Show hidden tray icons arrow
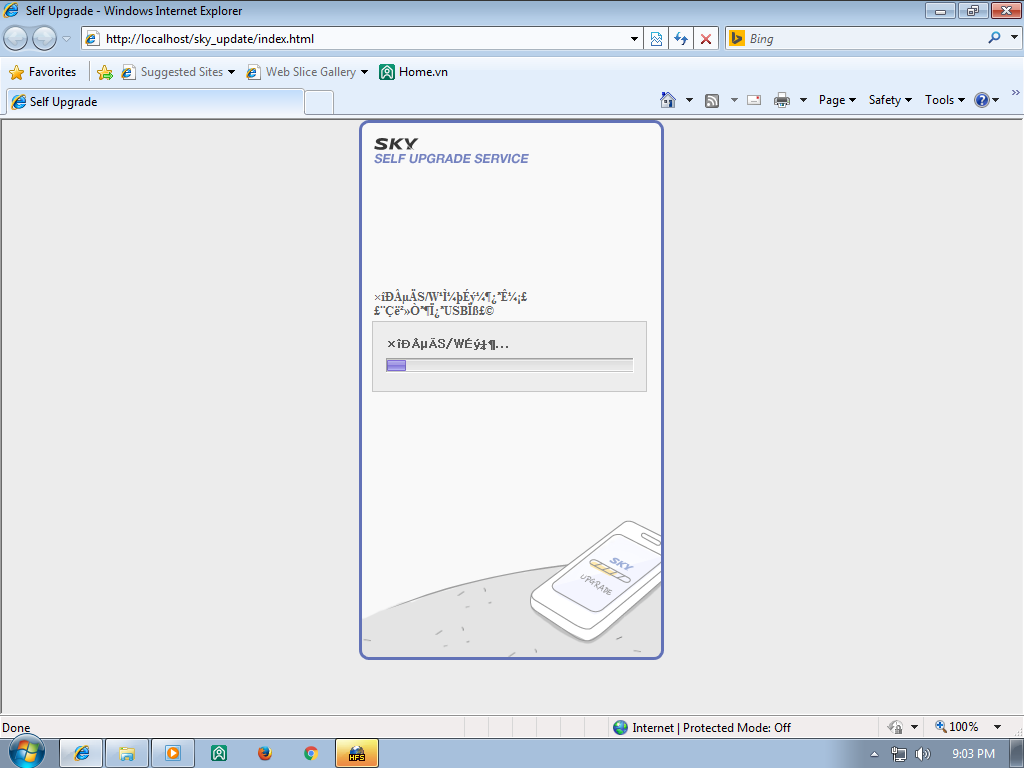 pos(874,754)
